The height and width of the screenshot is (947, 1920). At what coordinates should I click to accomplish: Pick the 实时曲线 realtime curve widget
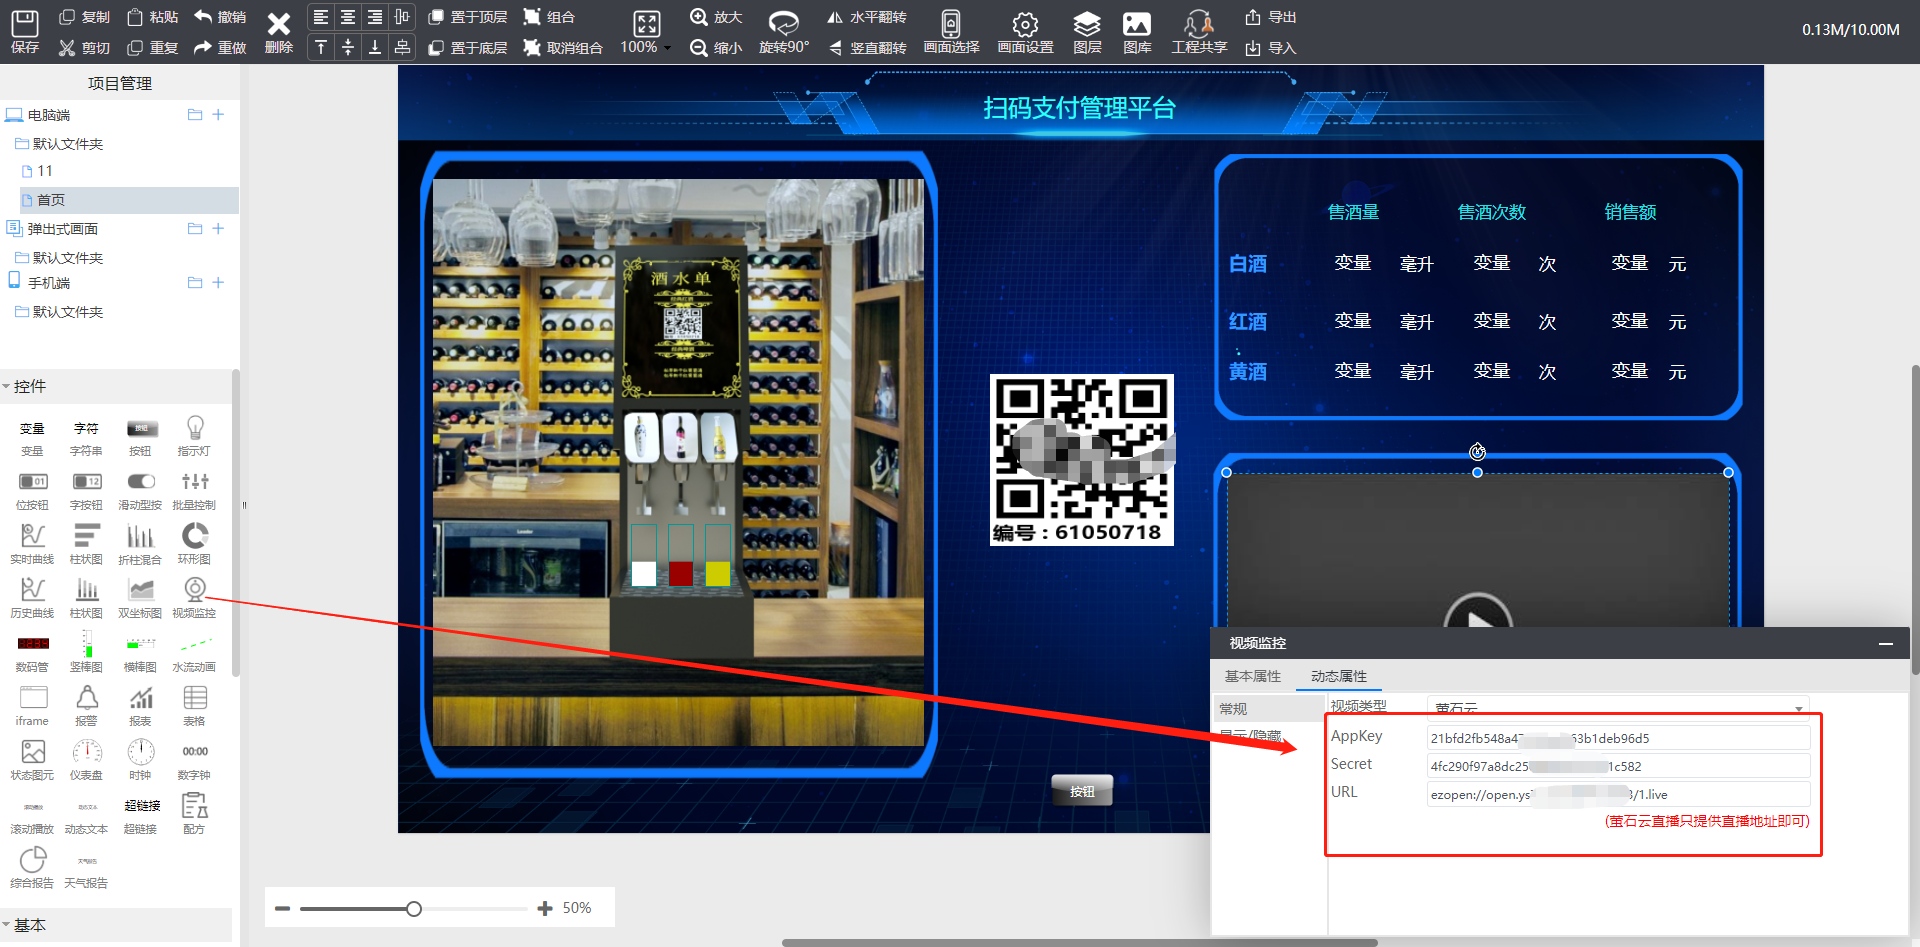tap(32, 545)
